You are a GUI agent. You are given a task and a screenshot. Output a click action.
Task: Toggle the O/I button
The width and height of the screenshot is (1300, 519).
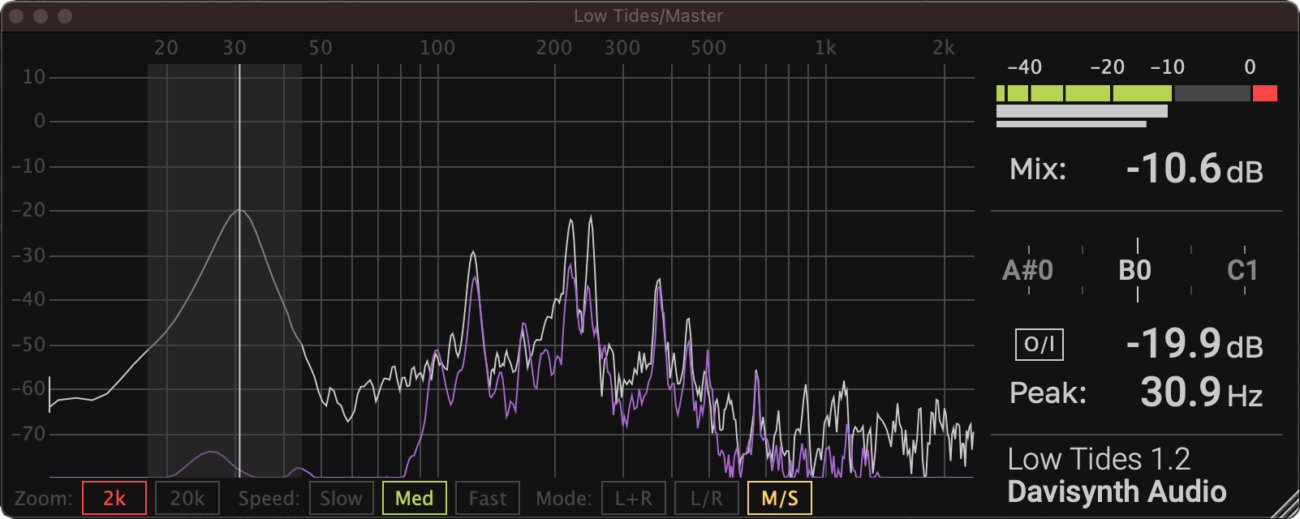1039,345
